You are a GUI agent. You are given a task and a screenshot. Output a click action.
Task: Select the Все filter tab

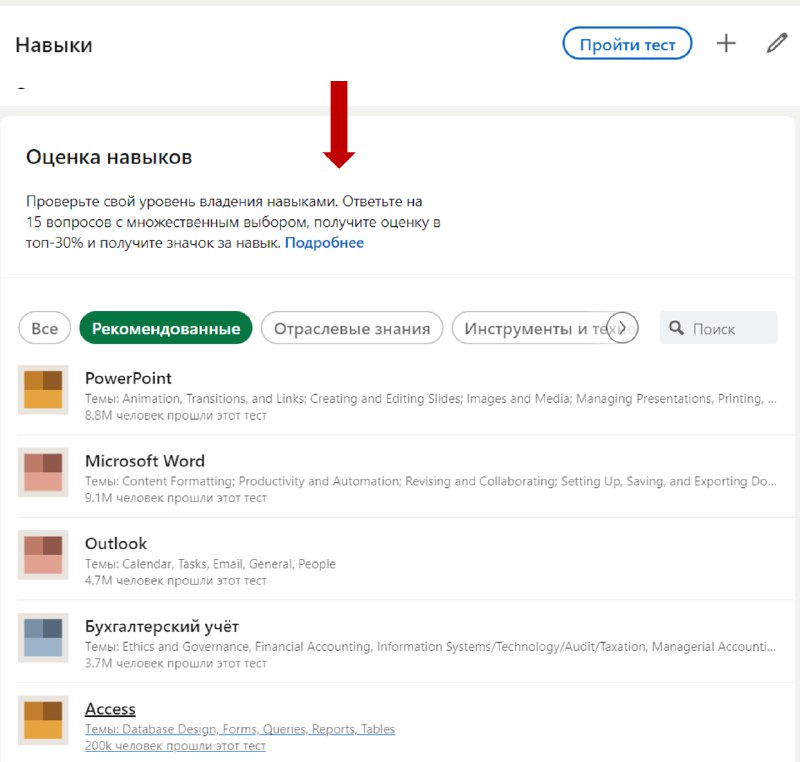[44, 328]
